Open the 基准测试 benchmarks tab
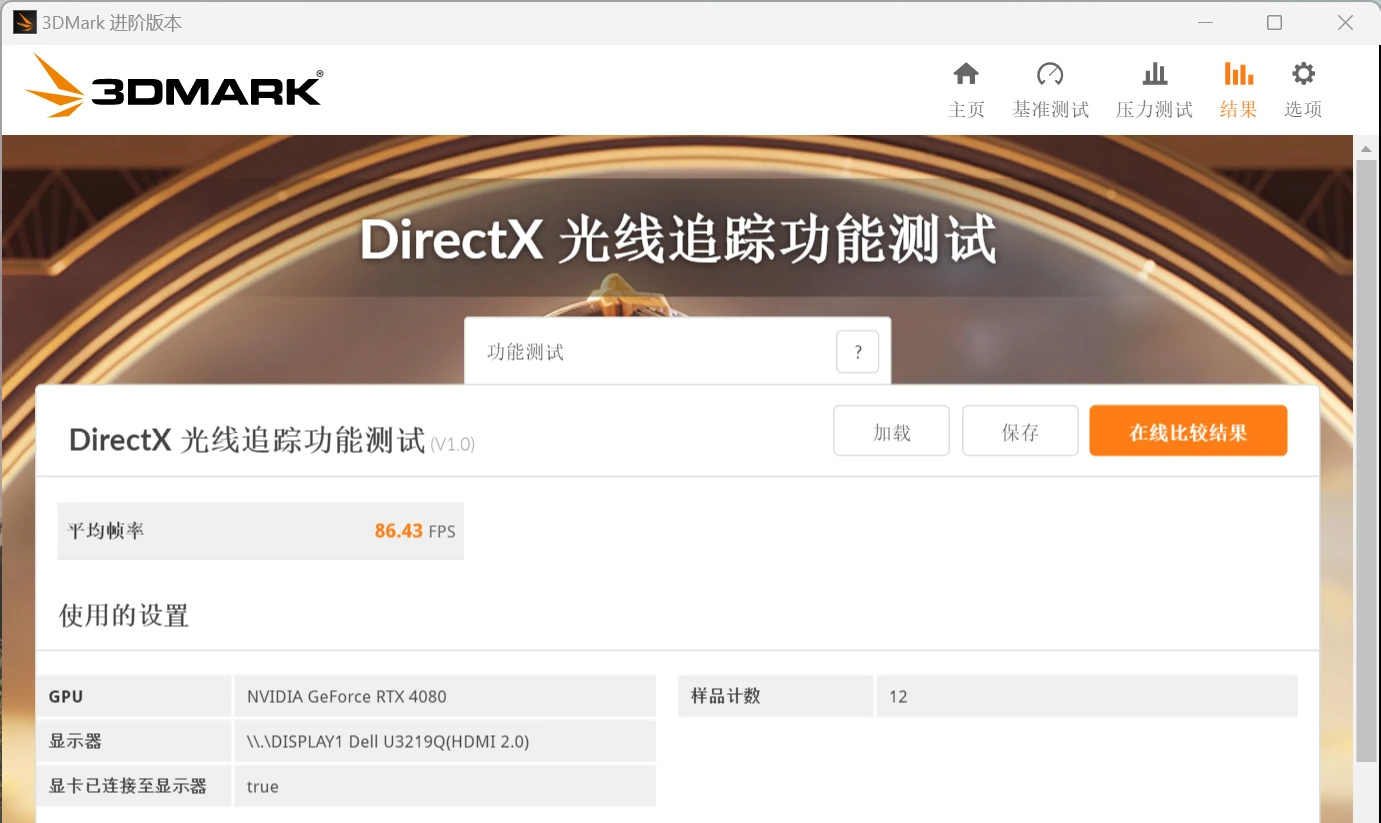 1050,90
